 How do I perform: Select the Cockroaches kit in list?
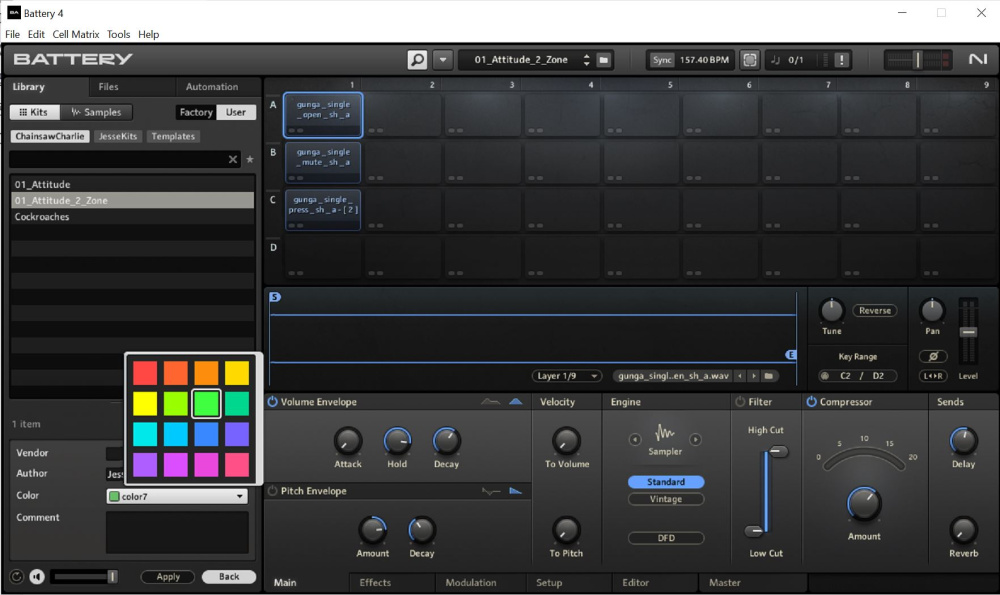point(132,217)
